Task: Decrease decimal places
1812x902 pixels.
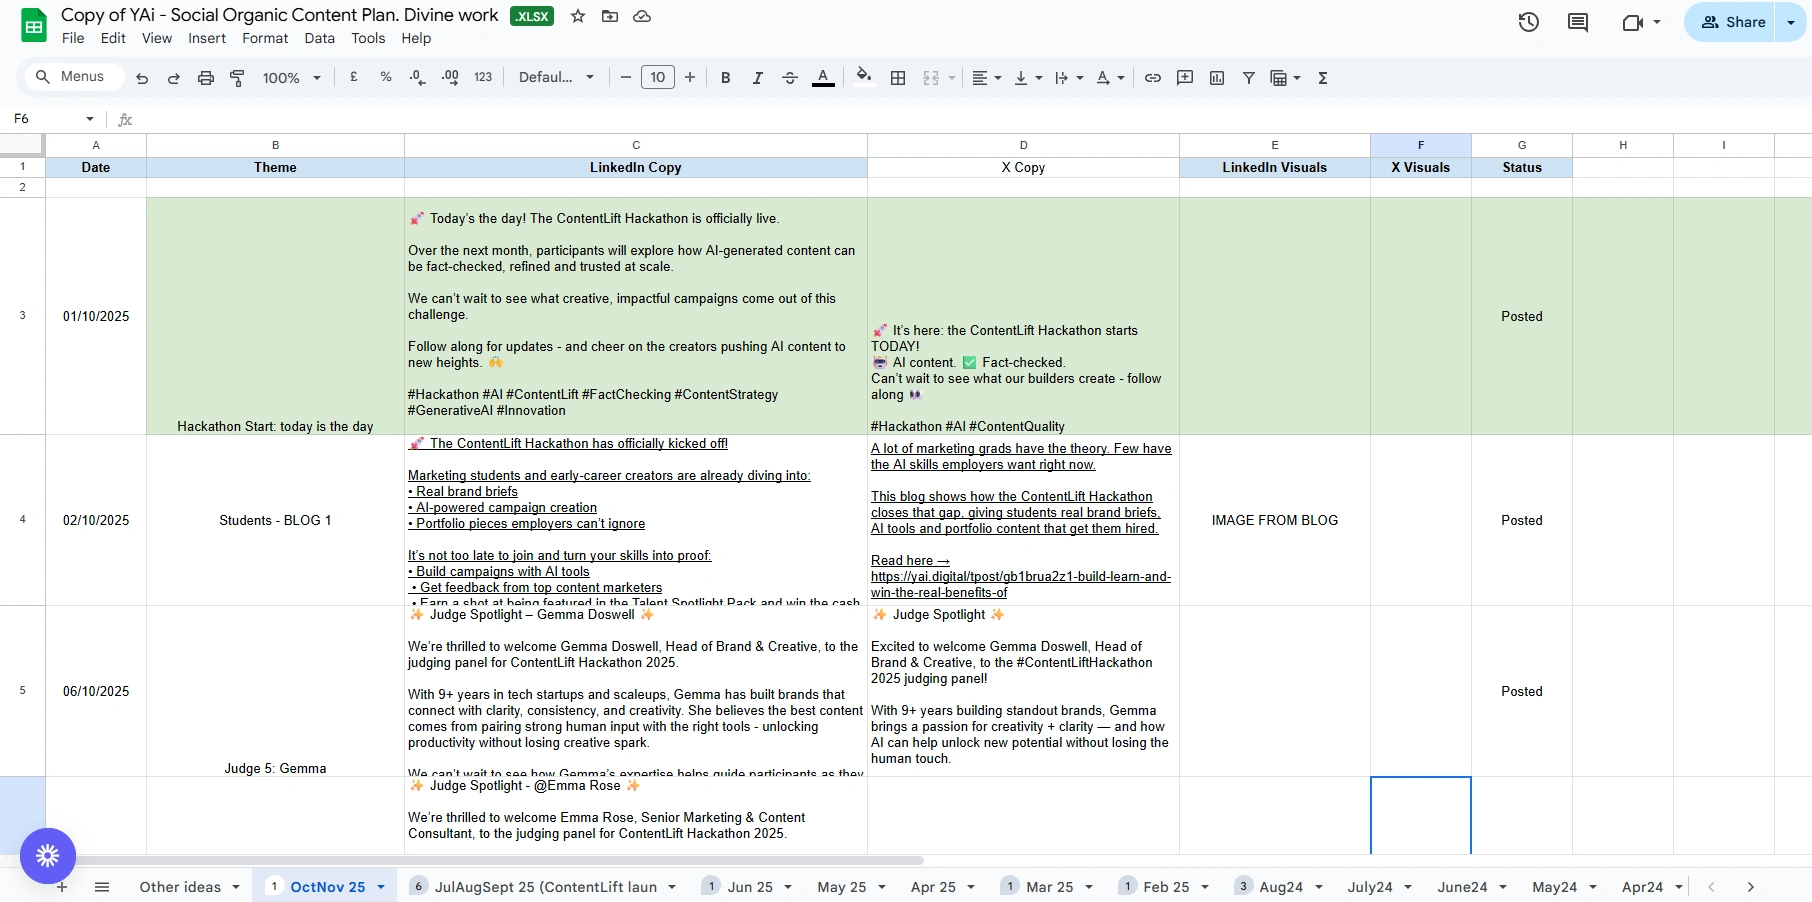Action: click(x=418, y=77)
